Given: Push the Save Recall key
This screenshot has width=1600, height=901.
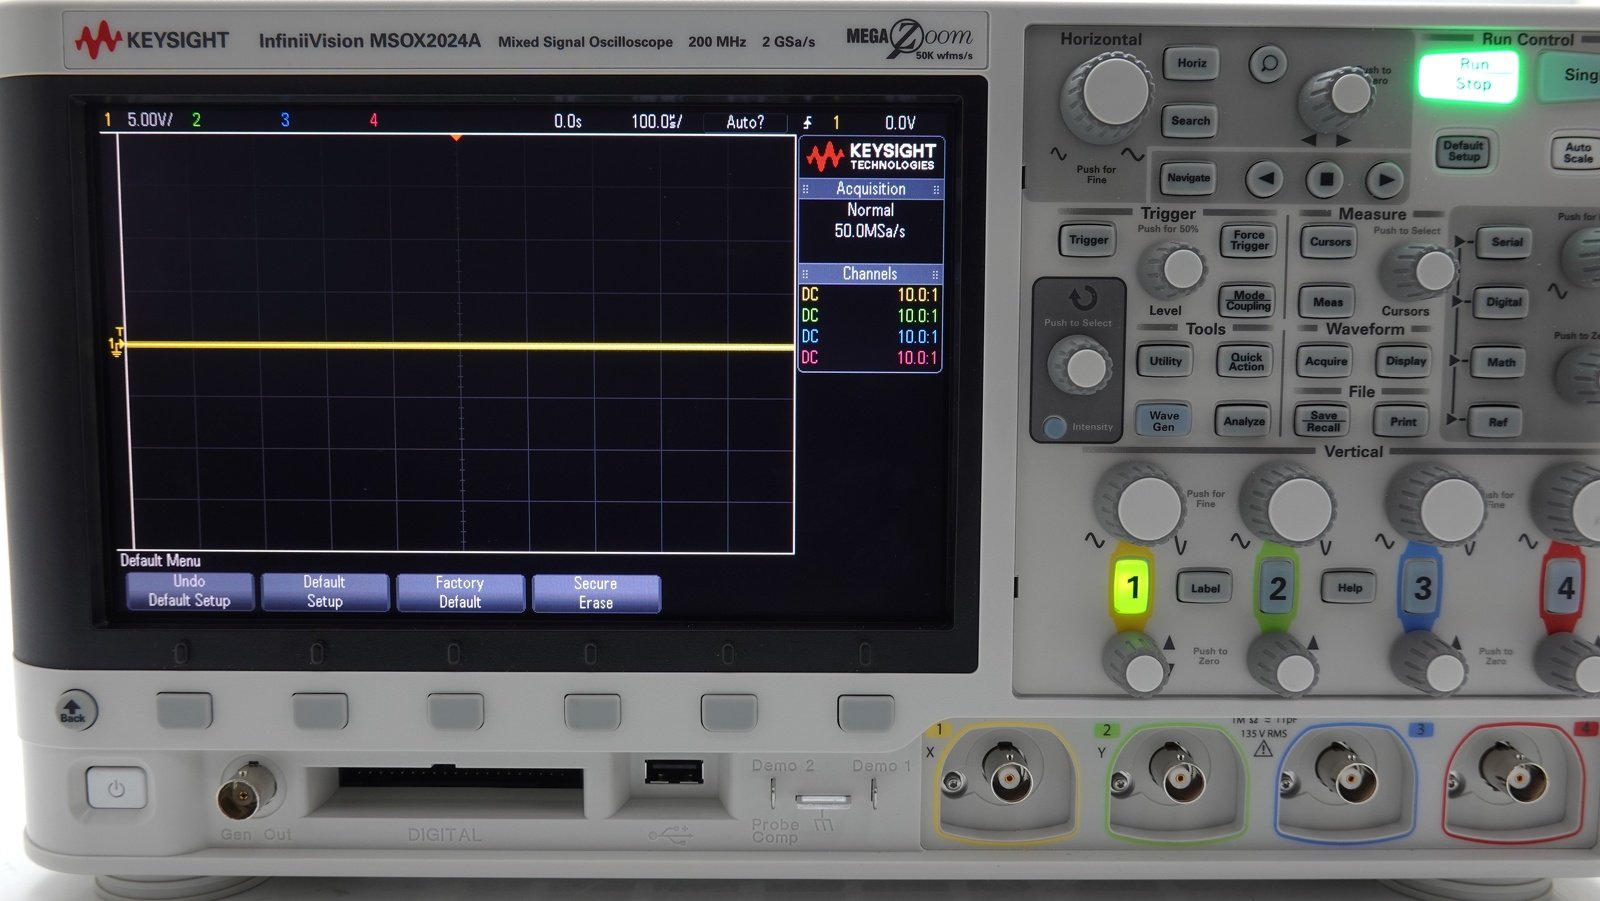Looking at the screenshot, I should [1323, 422].
